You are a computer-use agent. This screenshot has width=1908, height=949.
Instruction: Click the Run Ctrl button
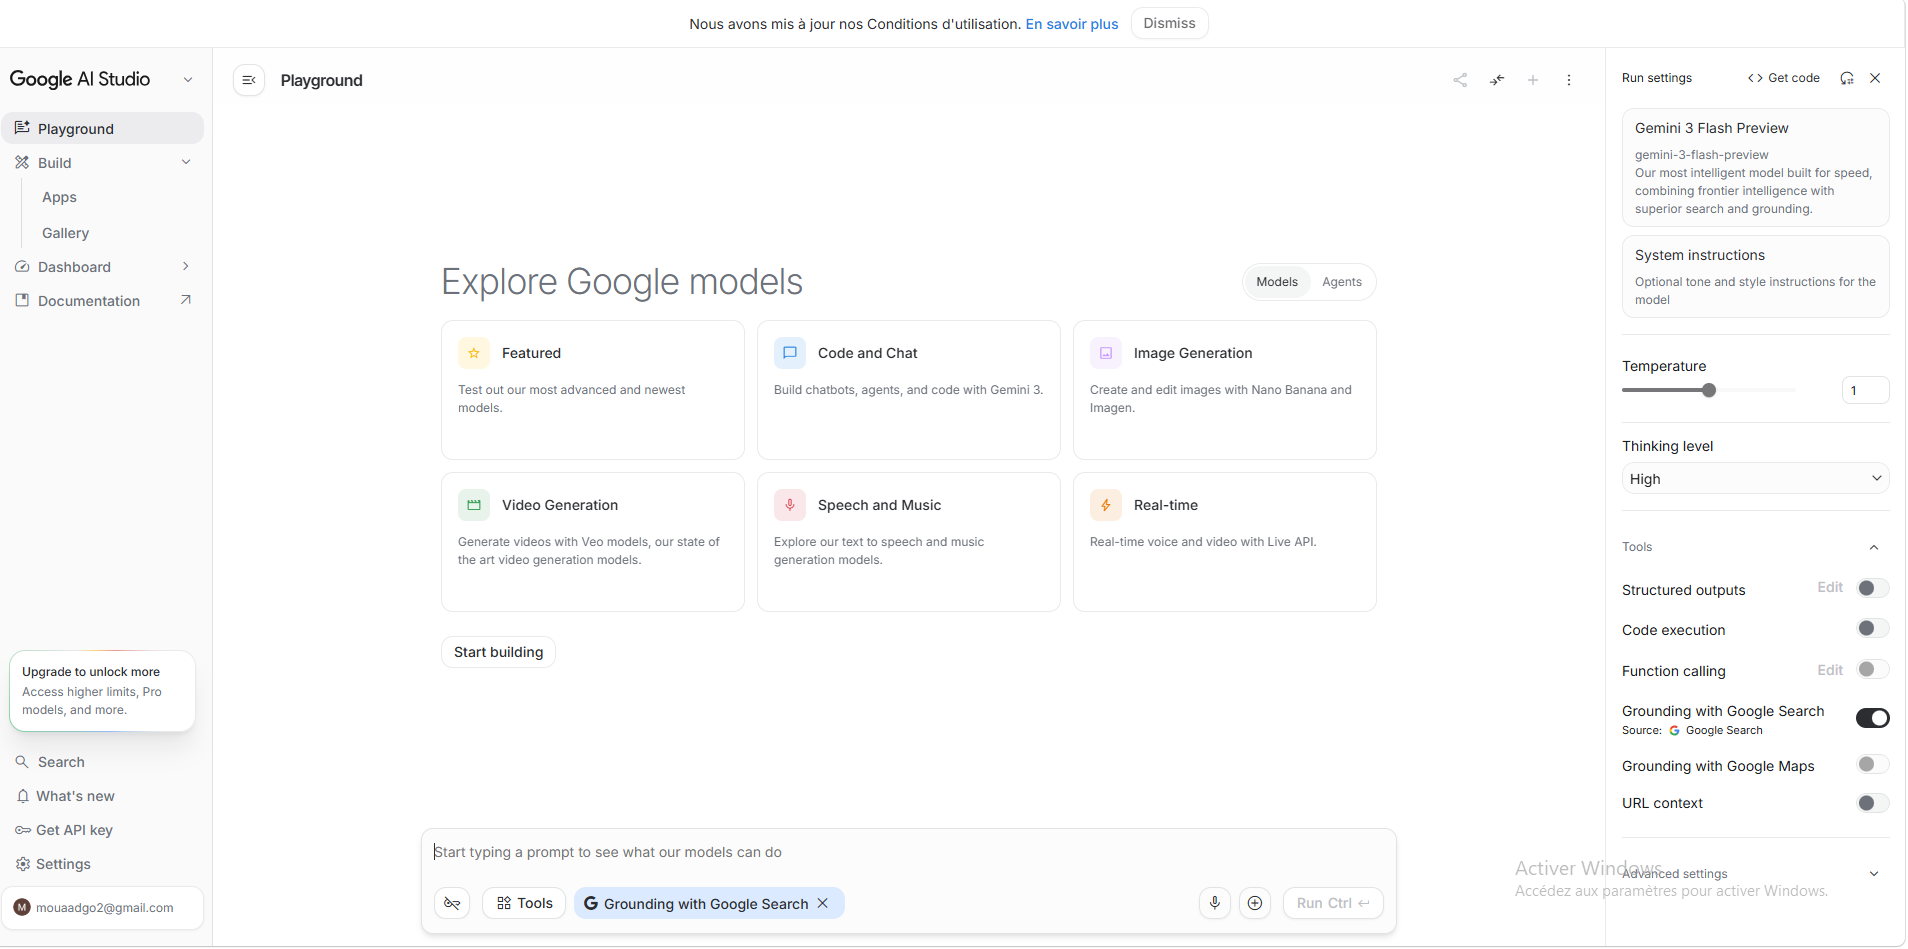[1333, 903]
